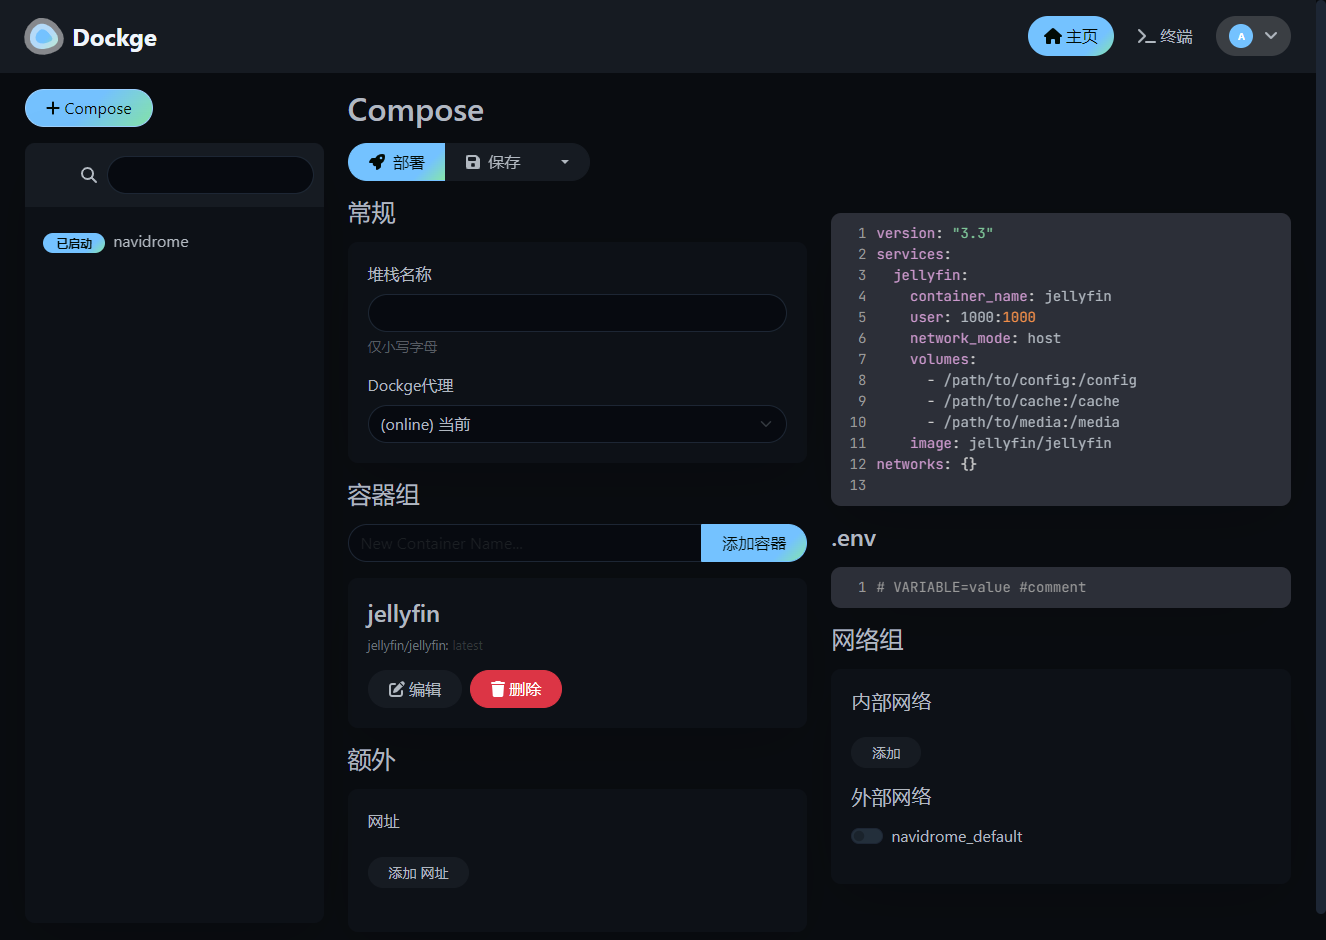This screenshot has height=940, width=1326.
Task: Click the New Container Name field
Action: point(524,543)
